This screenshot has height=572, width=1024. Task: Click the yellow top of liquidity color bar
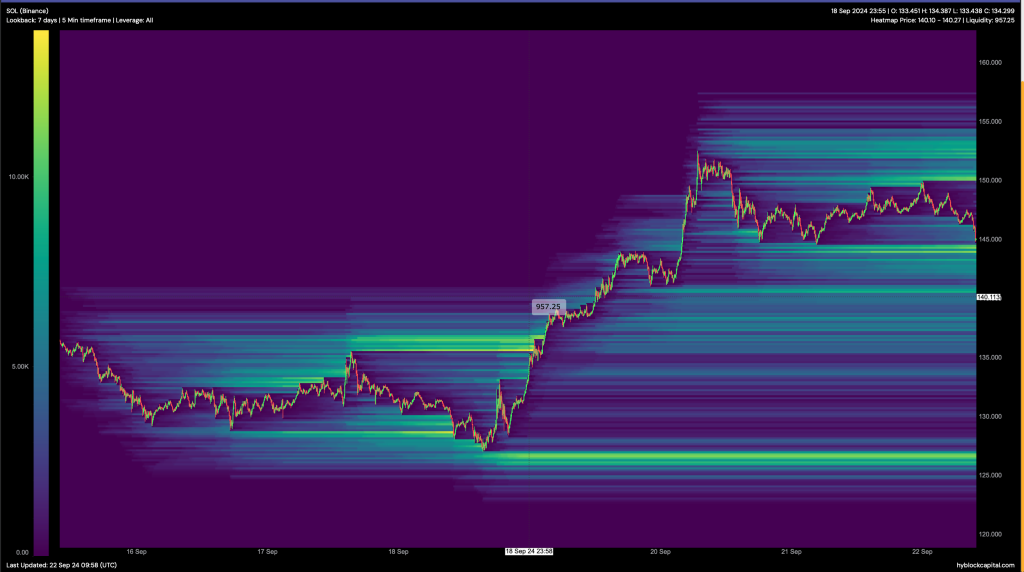click(41, 39)
